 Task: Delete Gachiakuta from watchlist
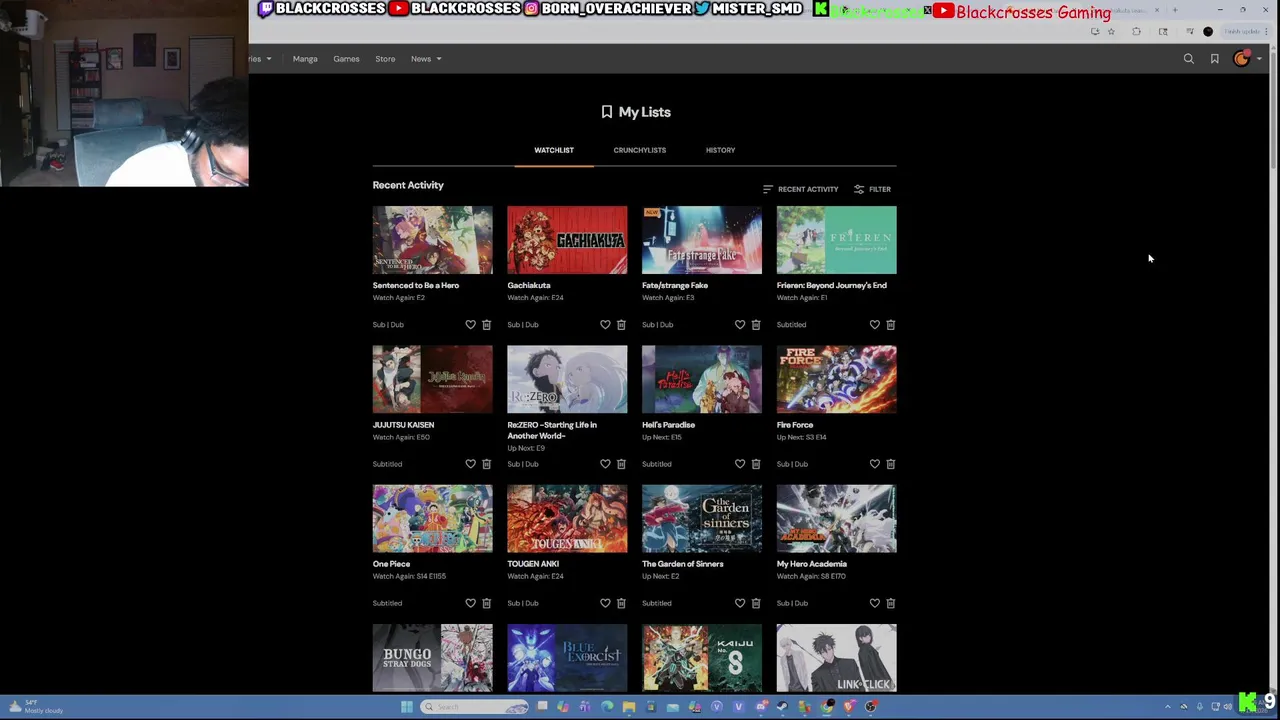click(x=621, y=325)
